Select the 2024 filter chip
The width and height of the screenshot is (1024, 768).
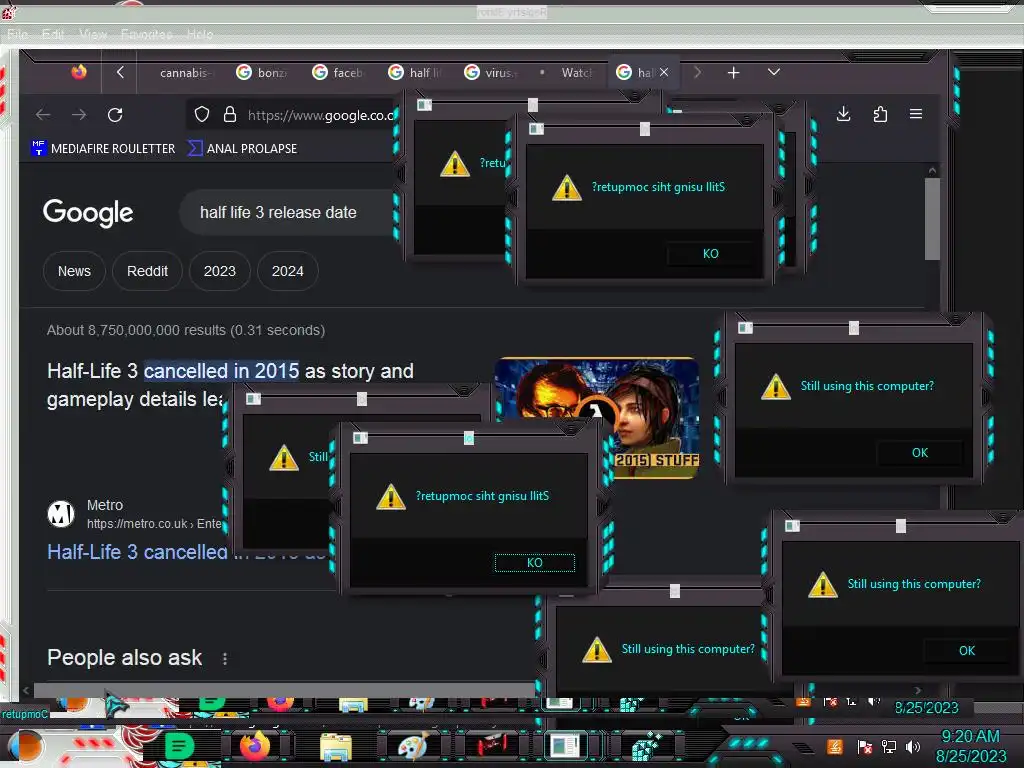click(287, 271)
